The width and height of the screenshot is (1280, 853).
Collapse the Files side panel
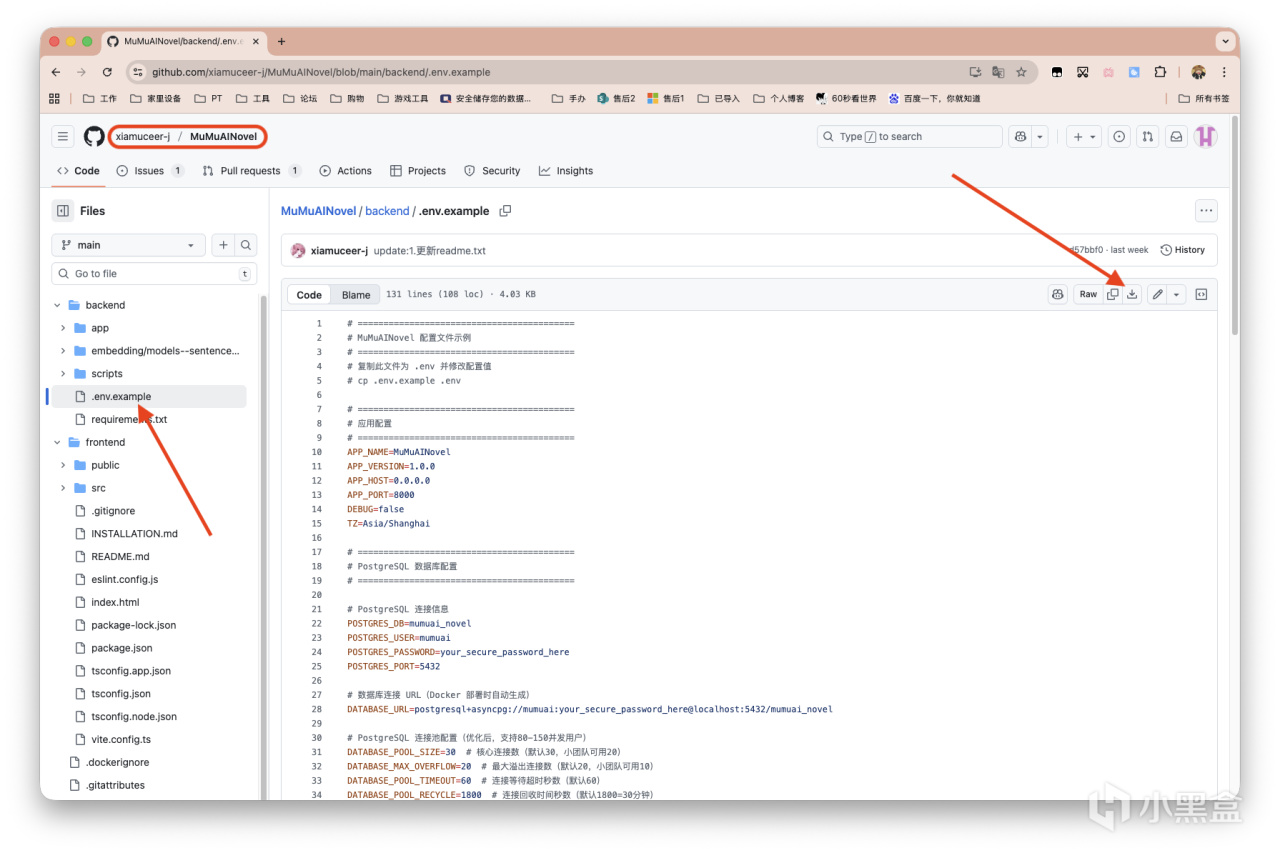pyautogui.click(x=63, y=211)
